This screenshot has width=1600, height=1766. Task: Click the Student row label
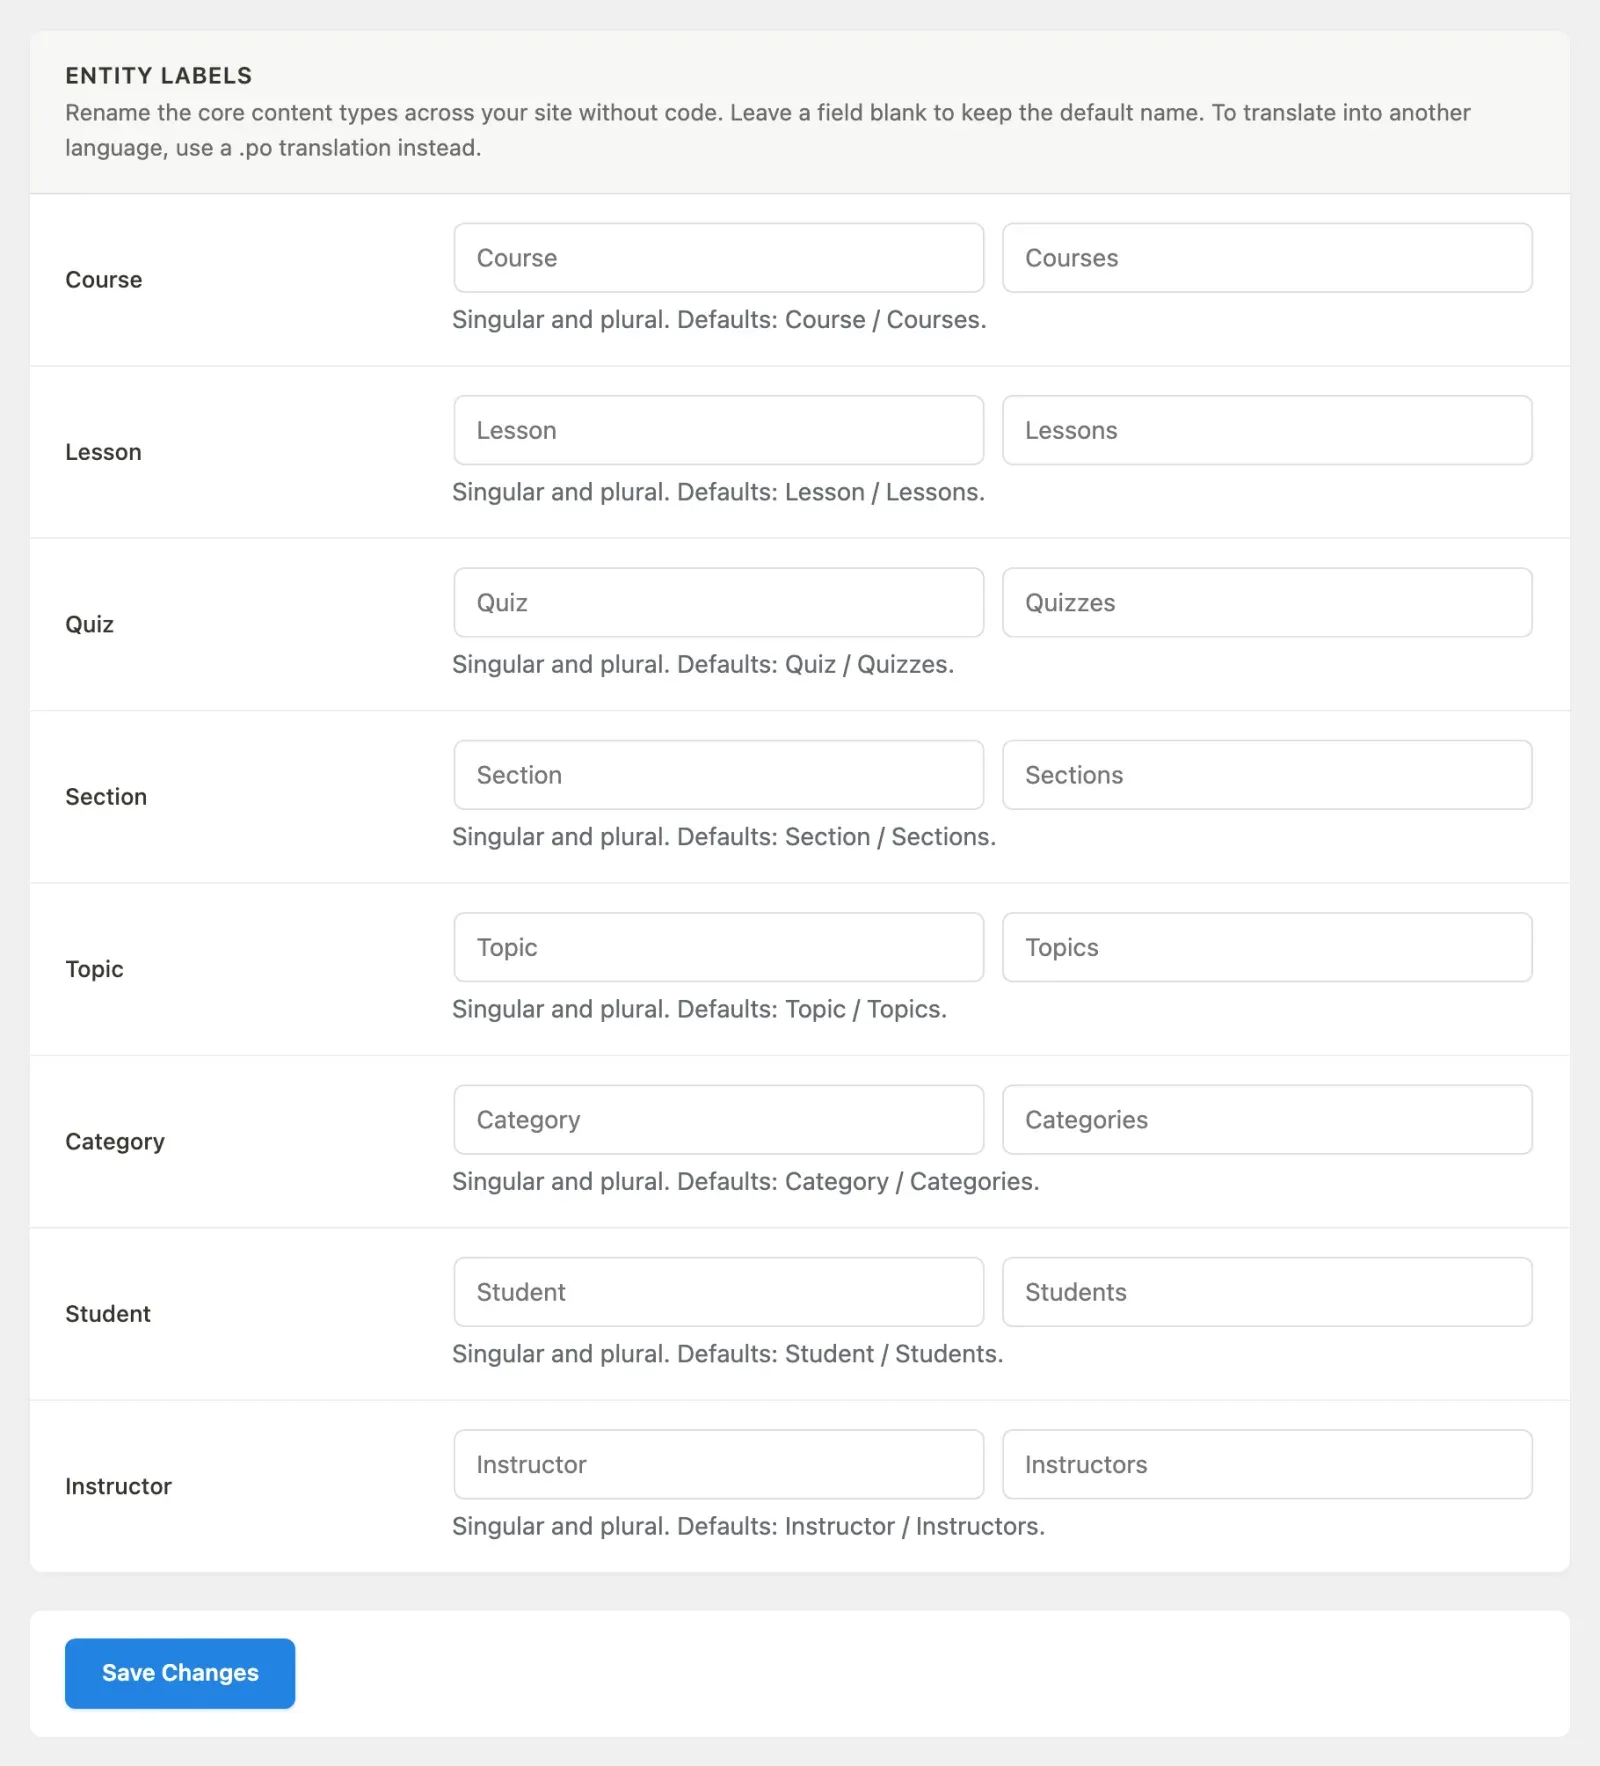tap(108, 1314)
